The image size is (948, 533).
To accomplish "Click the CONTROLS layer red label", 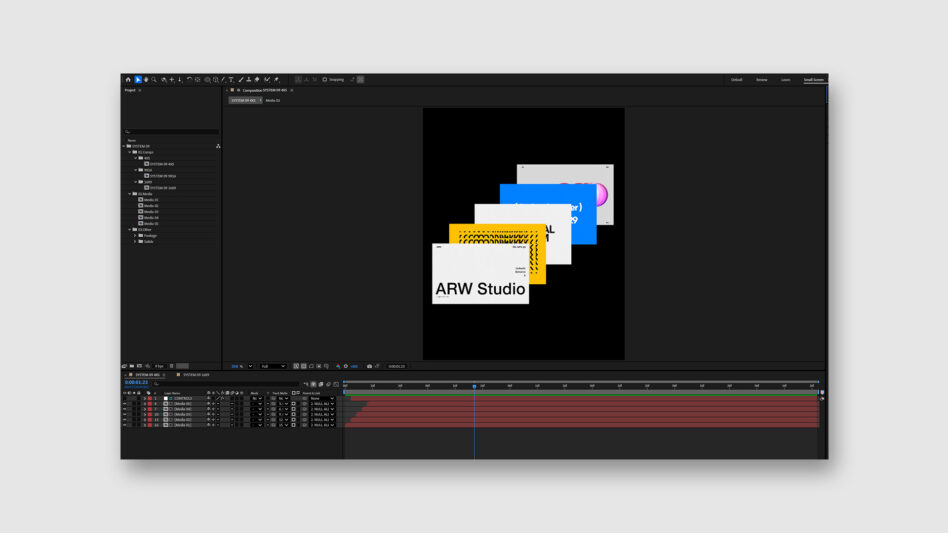I will [150, 398].
